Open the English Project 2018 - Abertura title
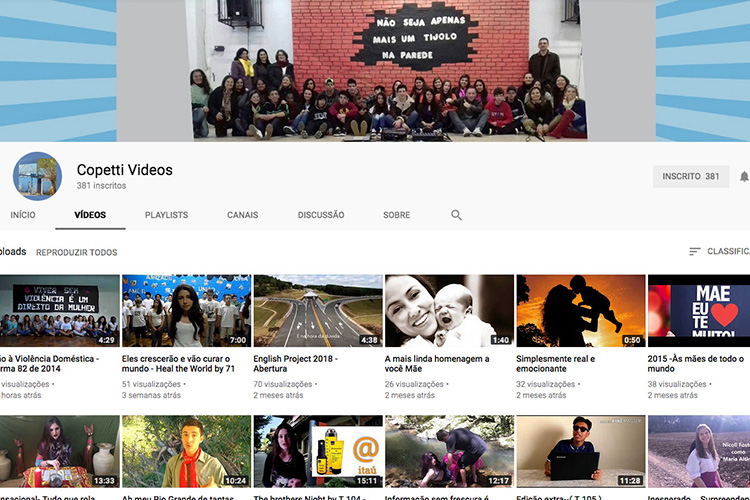This screenshot has width=750, height=500. coord(295,364)
